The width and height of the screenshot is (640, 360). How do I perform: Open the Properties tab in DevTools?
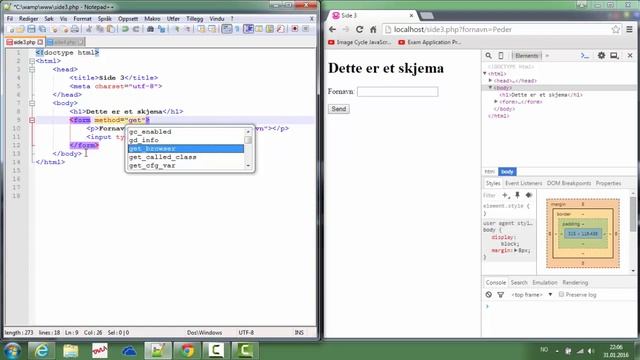[608, 183]
